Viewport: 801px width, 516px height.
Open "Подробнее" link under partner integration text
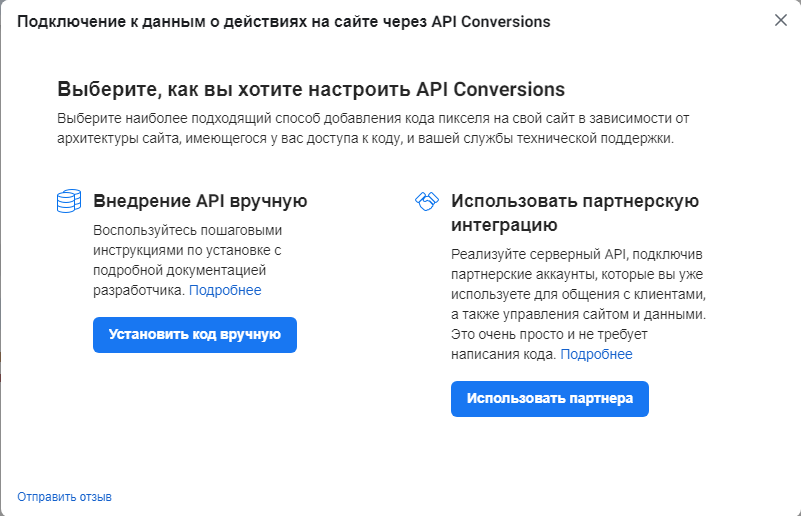pyautogui.click(x=596, y=354)
